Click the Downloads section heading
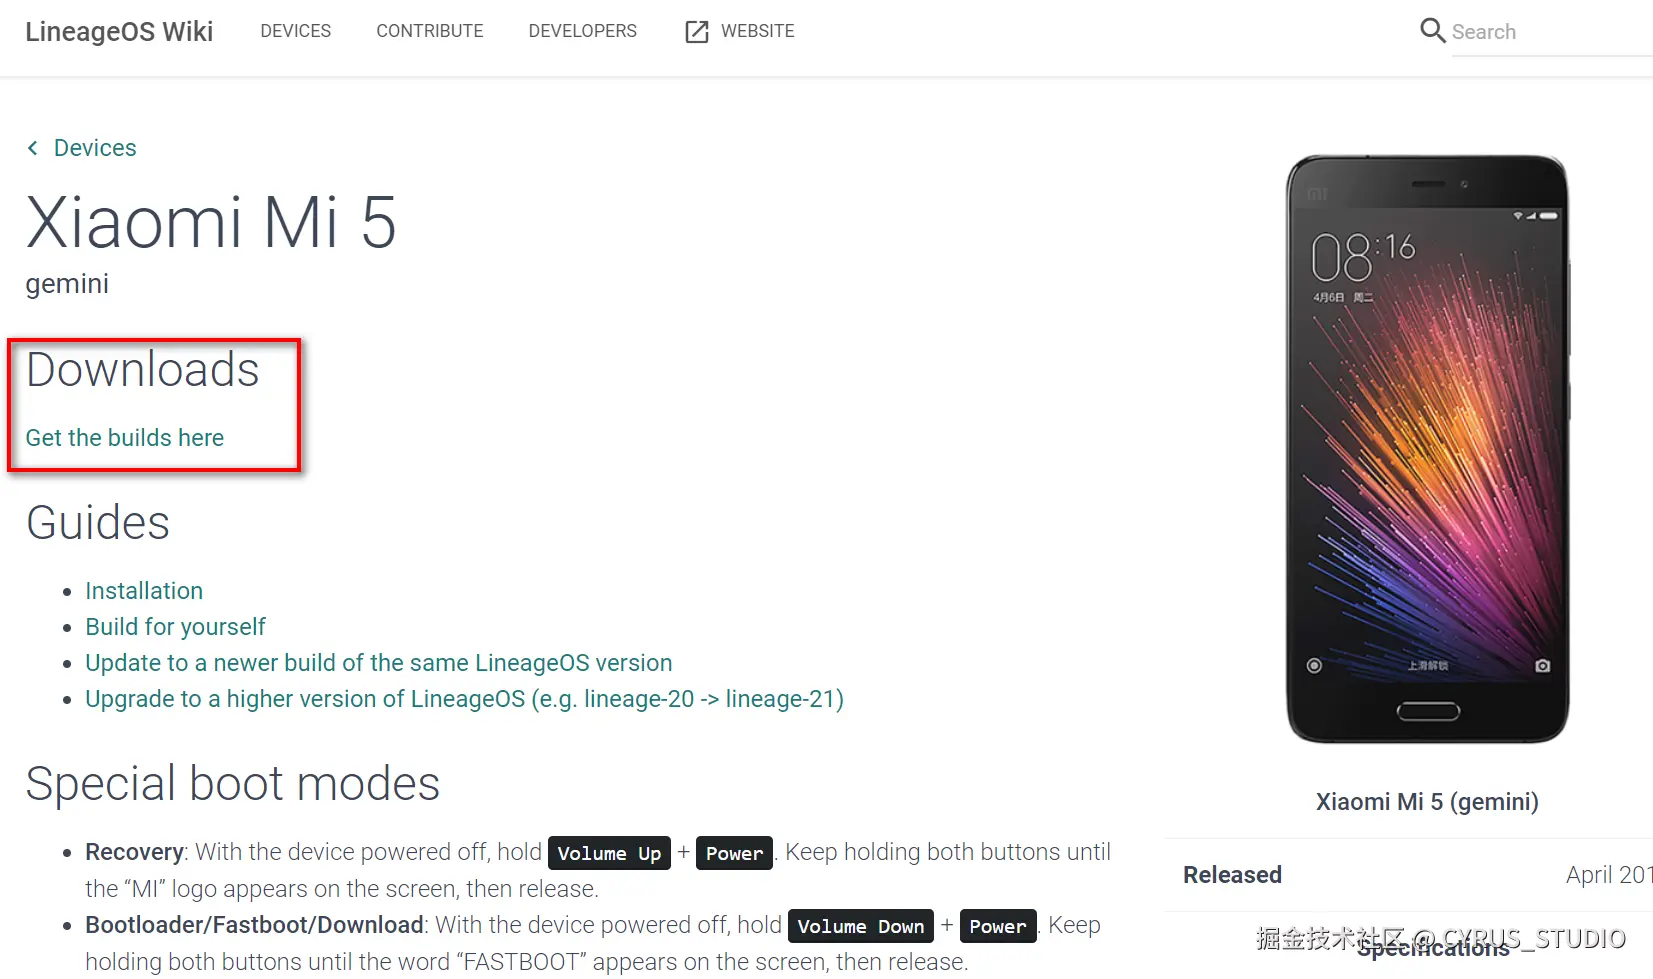1653x979 pixels. click(143, 369)
